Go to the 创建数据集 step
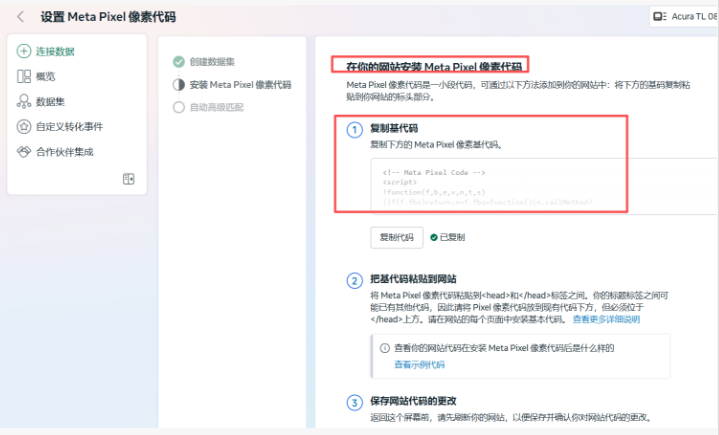719x435 pixels. click(x=212, y=61)
